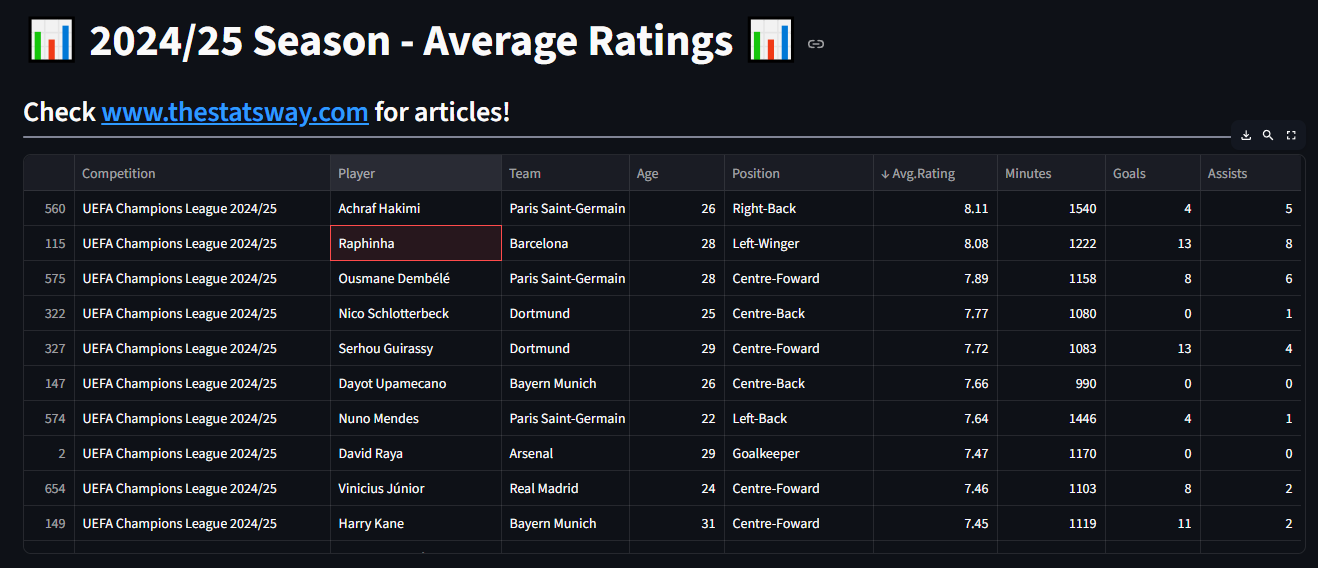
Task: Select the Dayot Upamecano cell
Action: click(416, 383)
